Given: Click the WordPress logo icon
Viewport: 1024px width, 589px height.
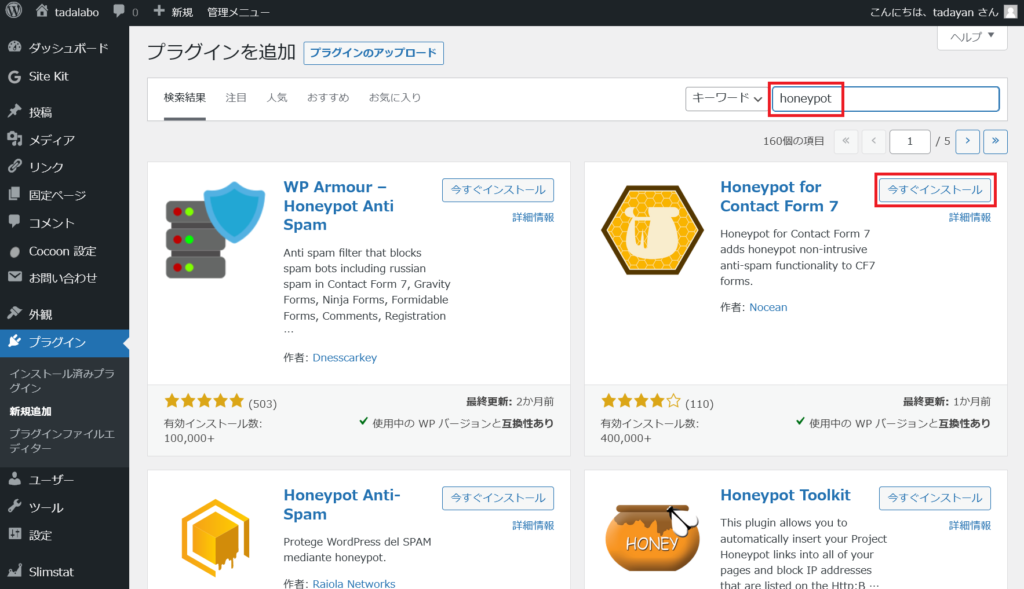Looking at the screenshot, I should [13, 12].
